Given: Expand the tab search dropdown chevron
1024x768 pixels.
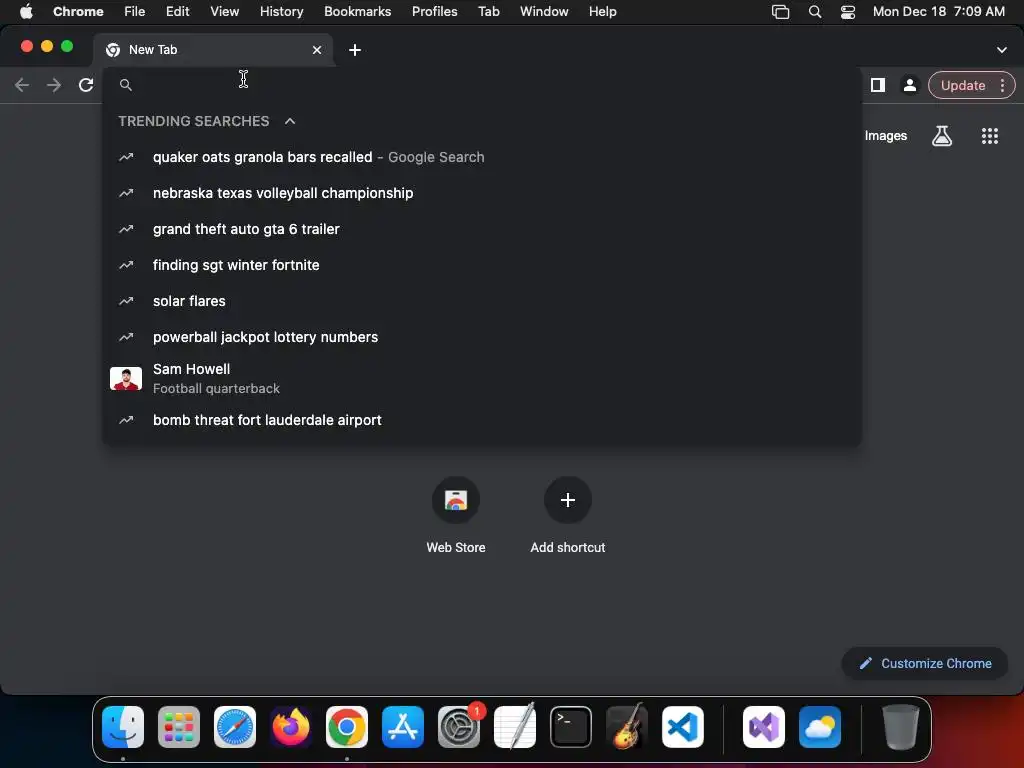Looking at the screenshot, I should tap(1001, 50).
